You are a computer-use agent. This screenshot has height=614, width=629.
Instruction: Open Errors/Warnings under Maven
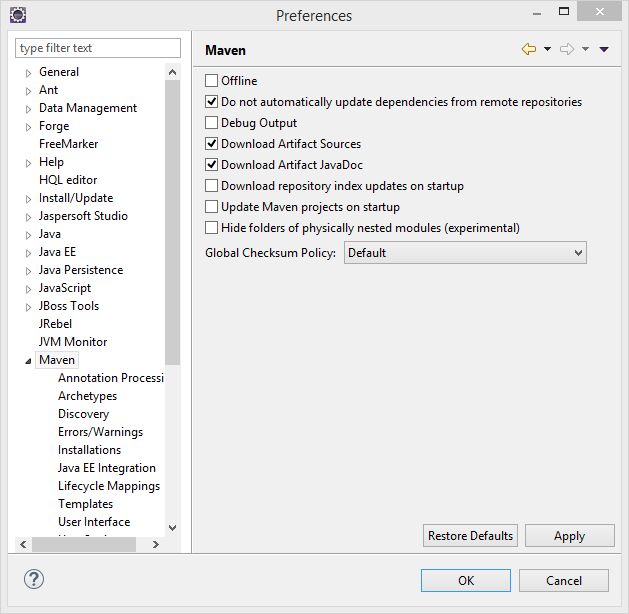[100, 432]
